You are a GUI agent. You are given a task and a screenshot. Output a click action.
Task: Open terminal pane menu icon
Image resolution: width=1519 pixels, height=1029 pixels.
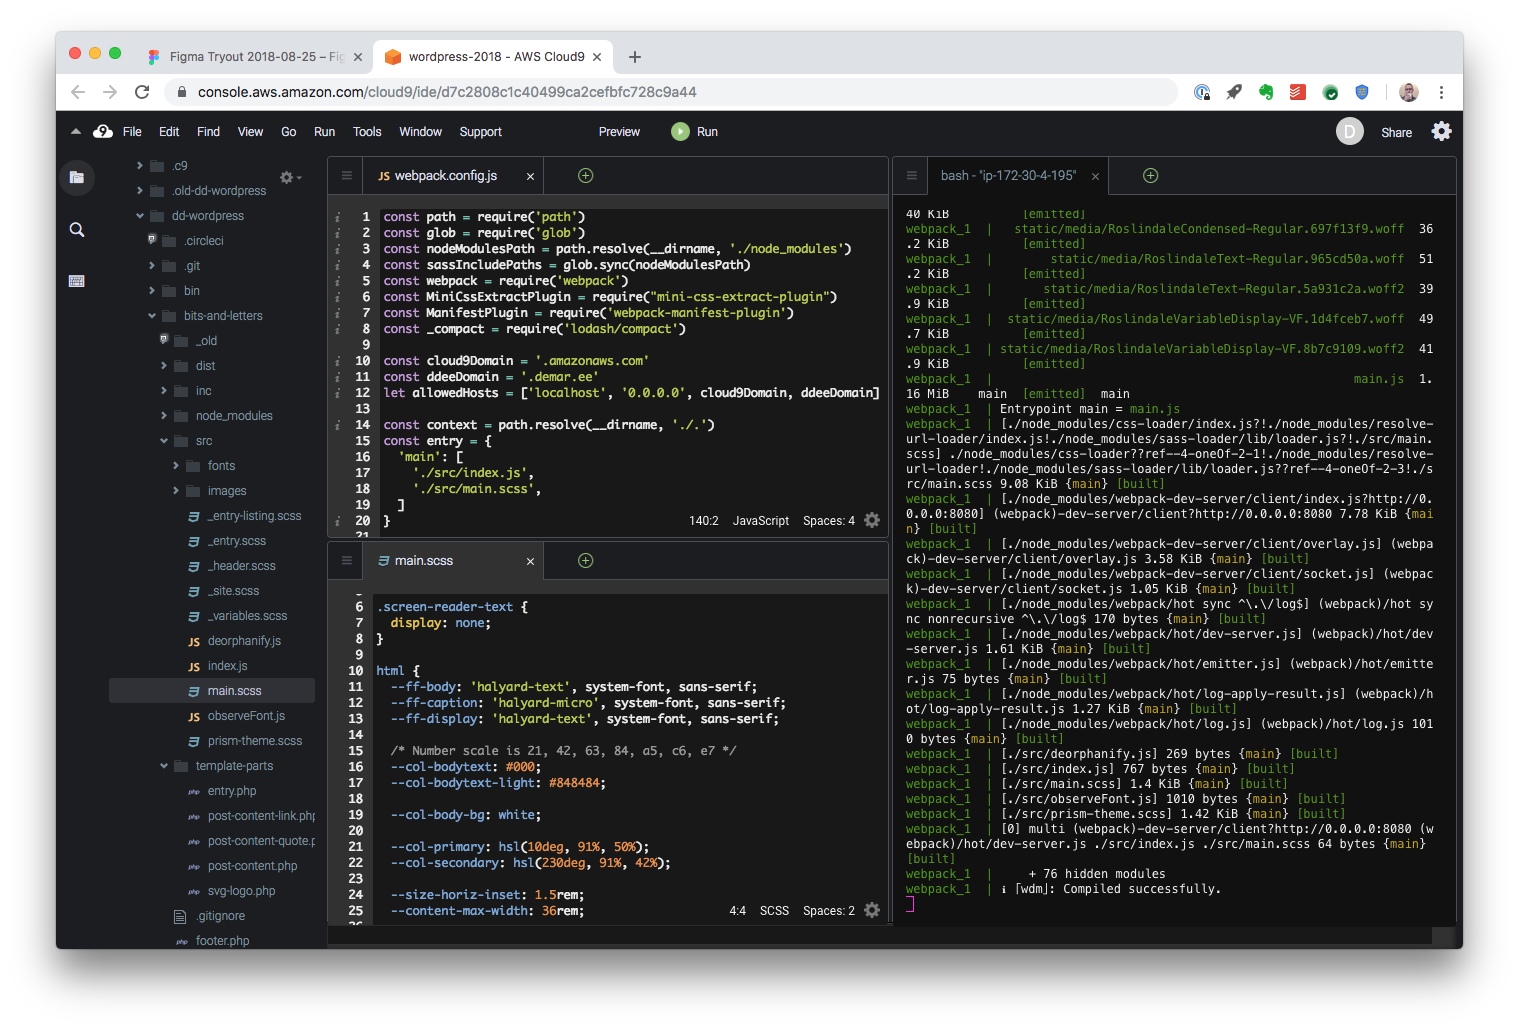coord(912,175)
